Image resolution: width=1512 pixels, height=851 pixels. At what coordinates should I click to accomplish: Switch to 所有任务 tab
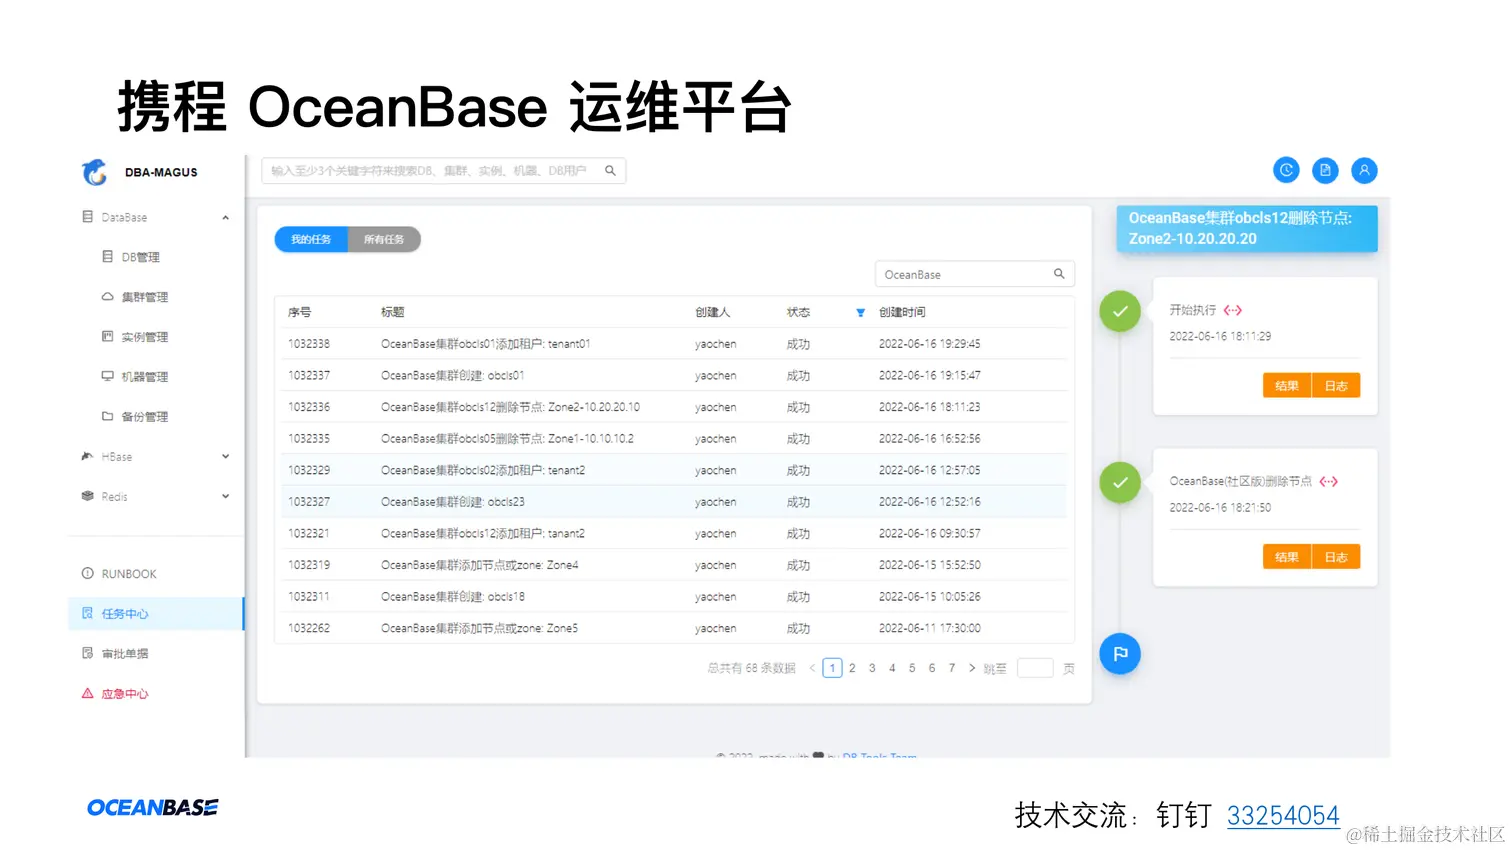pyautogui.click(x=384, y=239)
